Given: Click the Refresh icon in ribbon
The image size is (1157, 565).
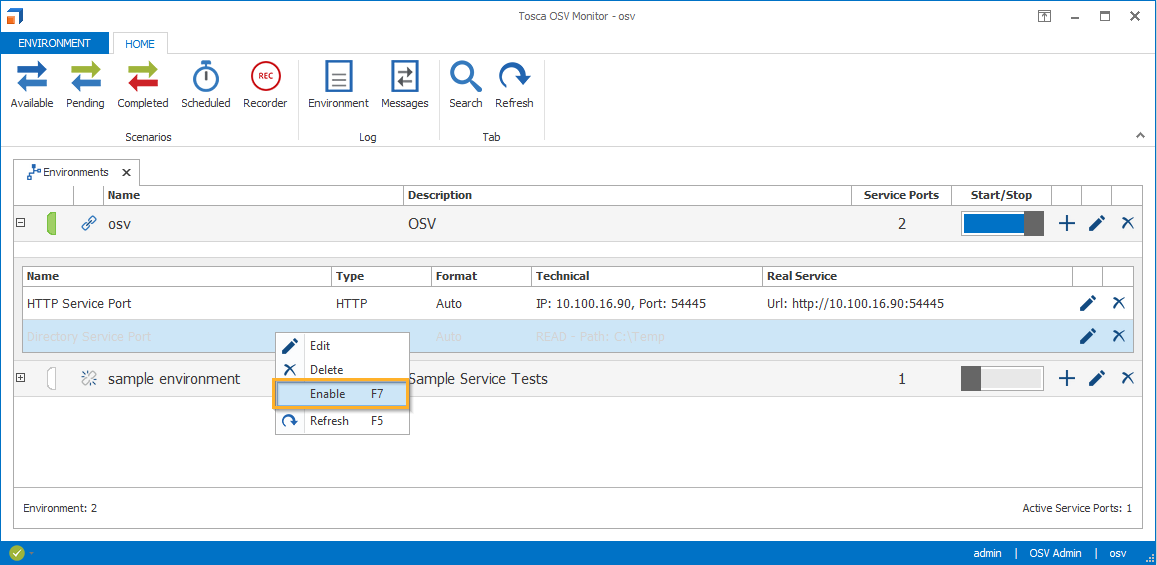Looking at the screenshot, I should (514, 84).
